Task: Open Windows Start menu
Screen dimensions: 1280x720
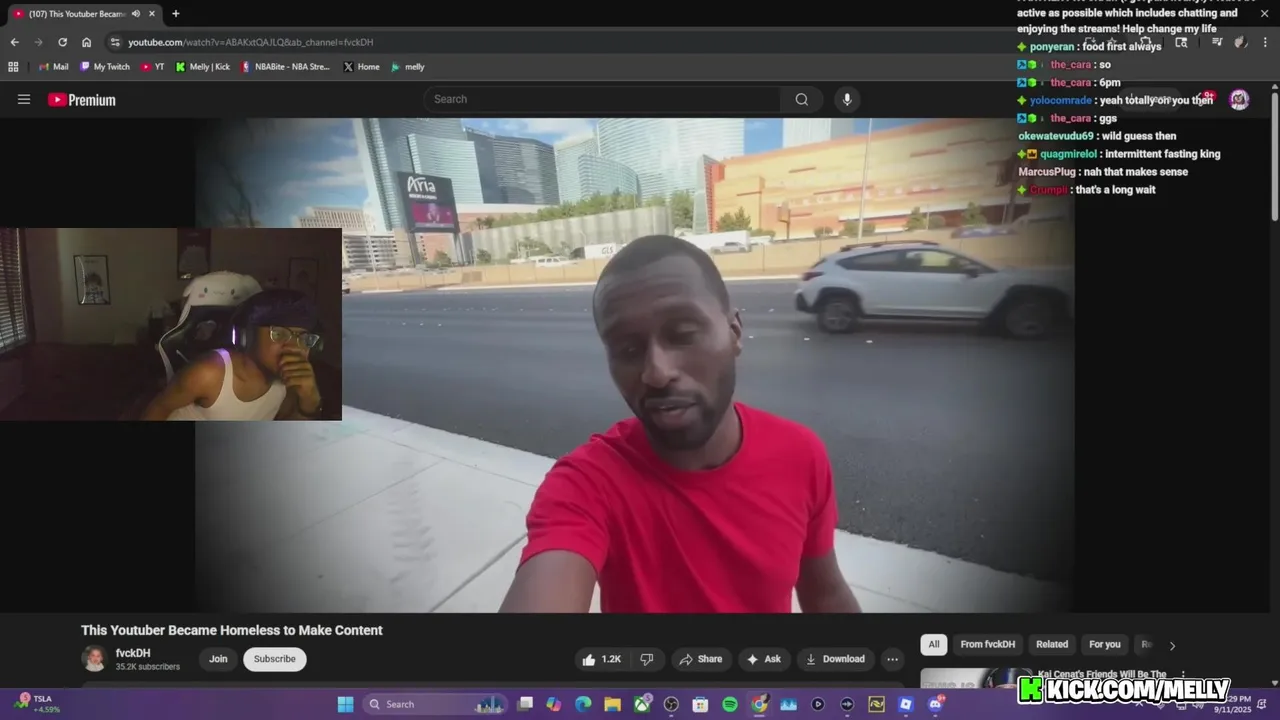Action: tap(345, 704)
